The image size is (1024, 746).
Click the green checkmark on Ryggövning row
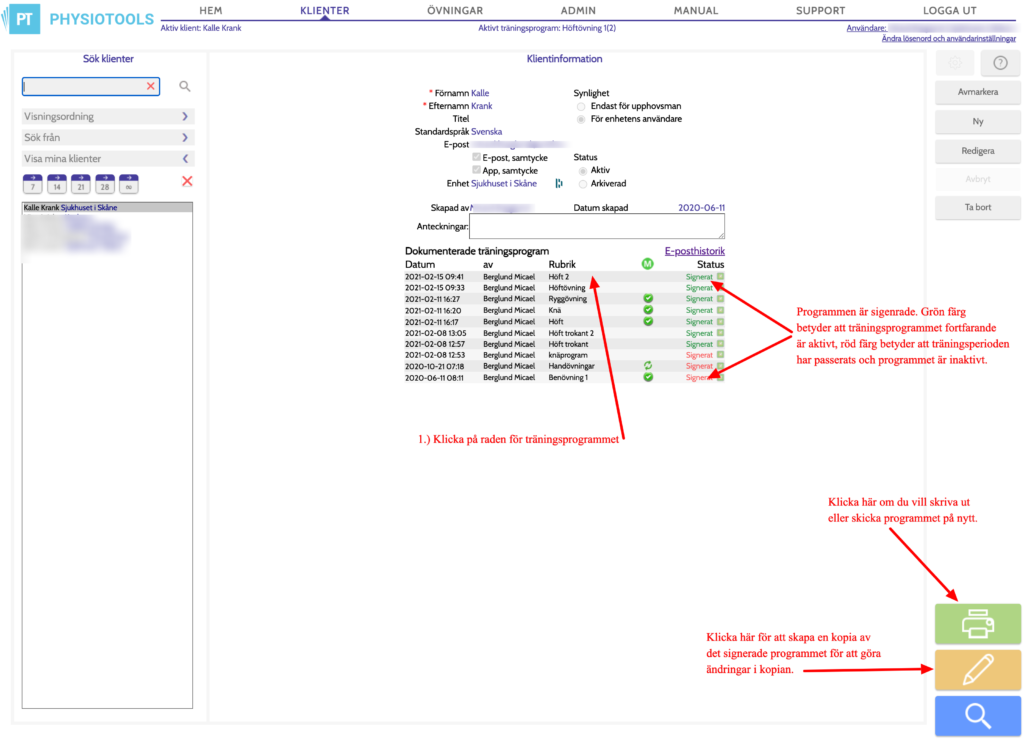point(648,299)
